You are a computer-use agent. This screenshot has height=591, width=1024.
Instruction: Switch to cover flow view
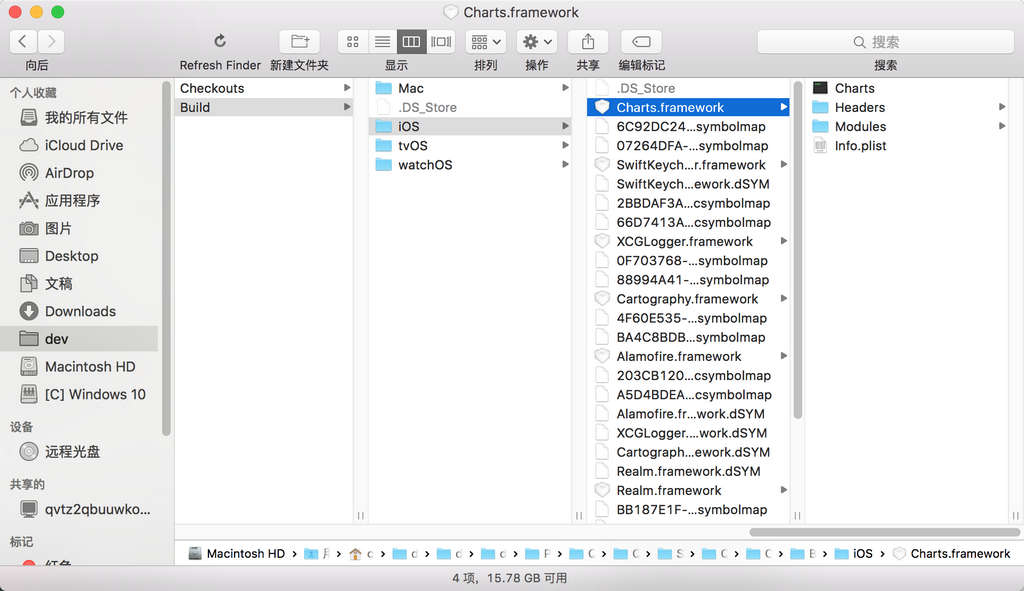click(x=441, y=42)
